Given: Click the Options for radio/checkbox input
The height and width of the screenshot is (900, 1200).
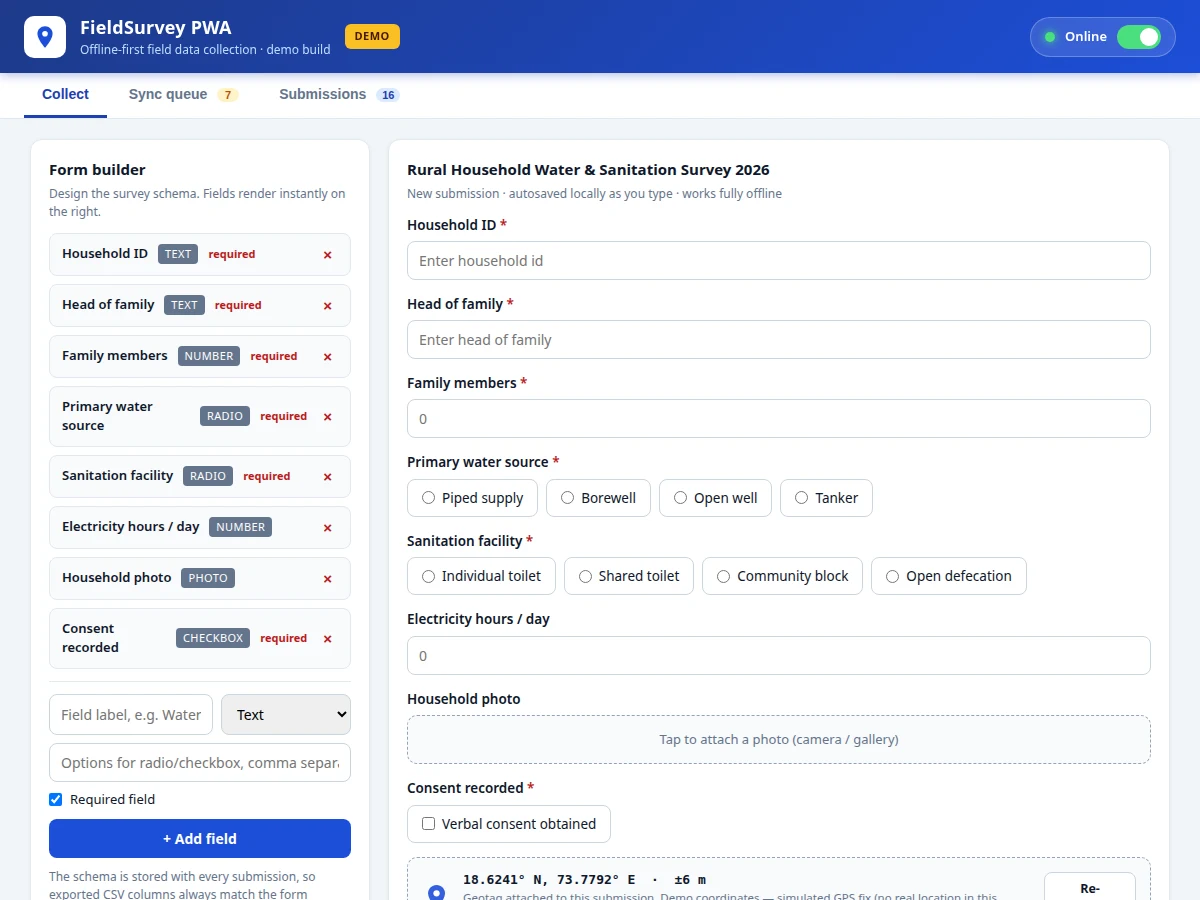Looking at the screenshot, I should click(200, 762).
